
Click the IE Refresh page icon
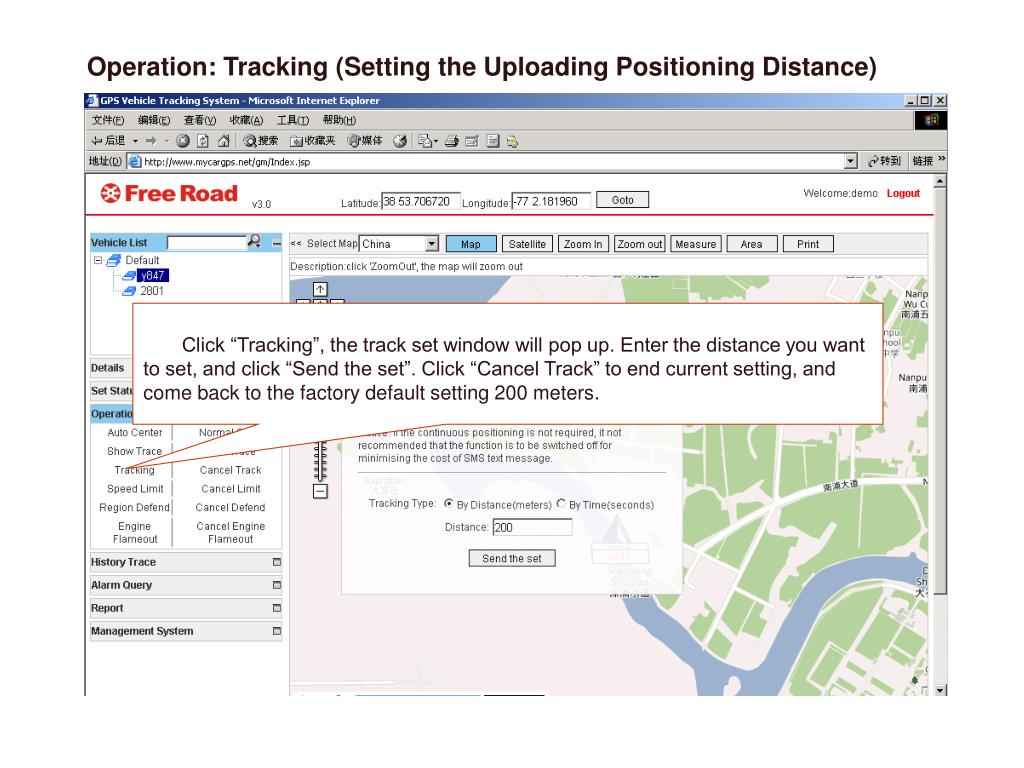click(203, 140)
